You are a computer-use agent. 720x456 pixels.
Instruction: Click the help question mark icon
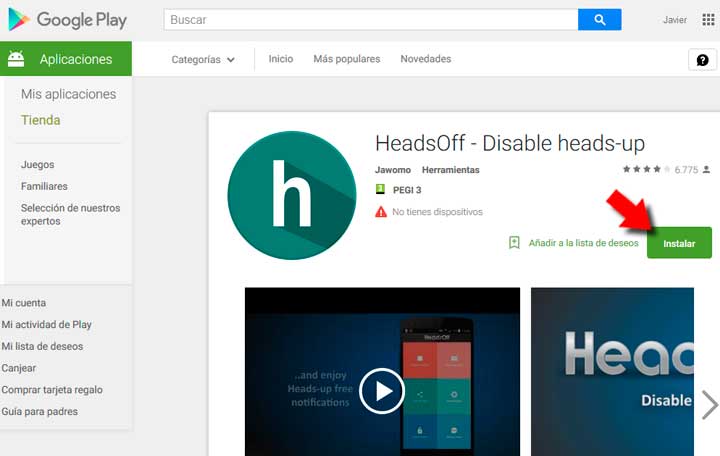click(x=703, y=60)
